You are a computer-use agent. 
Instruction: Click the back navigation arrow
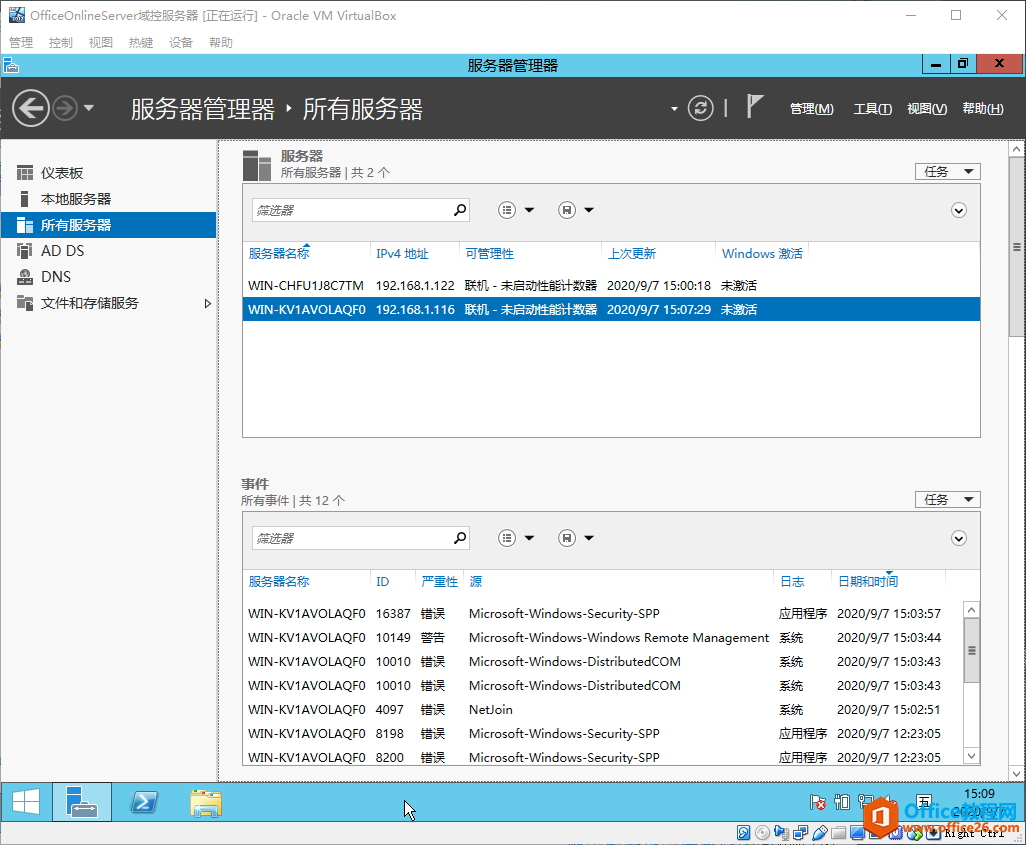[x=30, y=108]
